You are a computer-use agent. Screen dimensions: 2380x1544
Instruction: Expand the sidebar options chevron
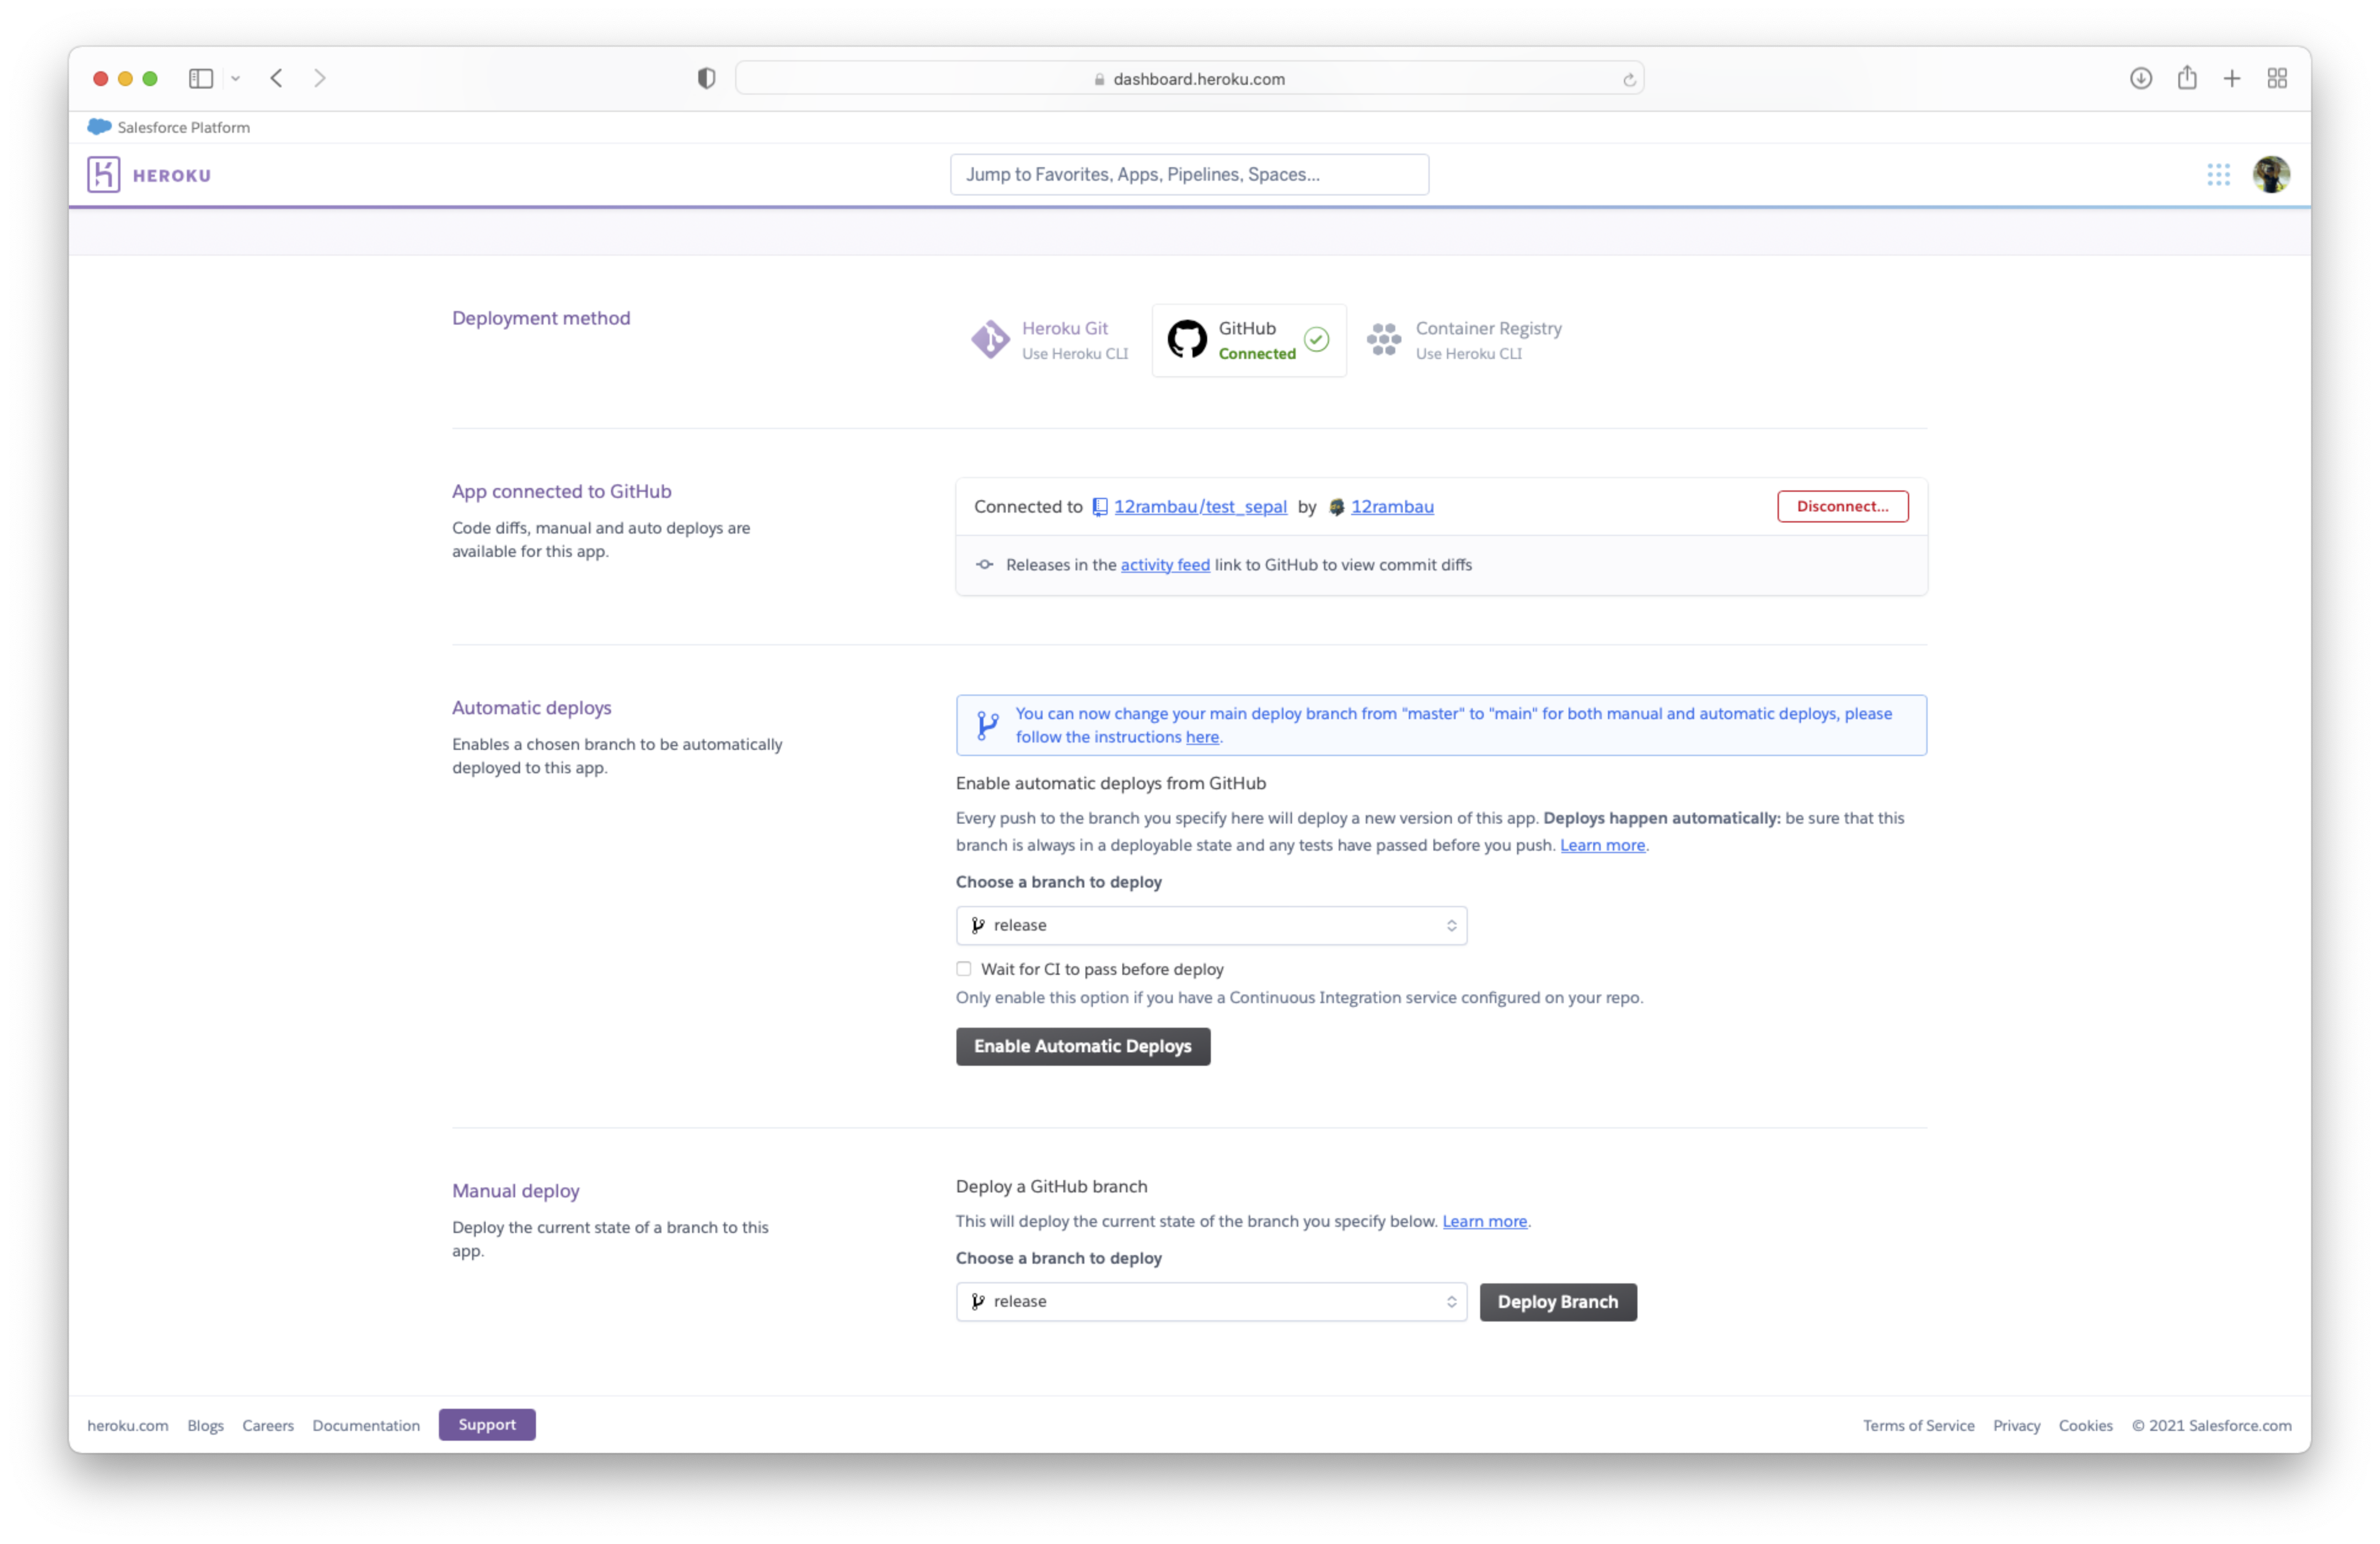point(235,78)
